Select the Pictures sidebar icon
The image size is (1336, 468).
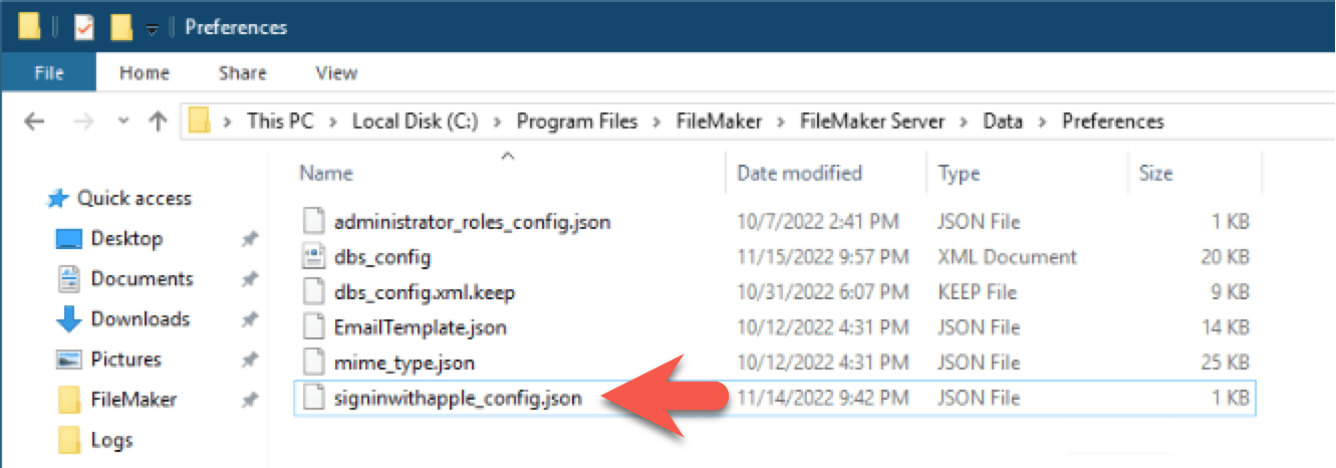click(x=68, y=359)
